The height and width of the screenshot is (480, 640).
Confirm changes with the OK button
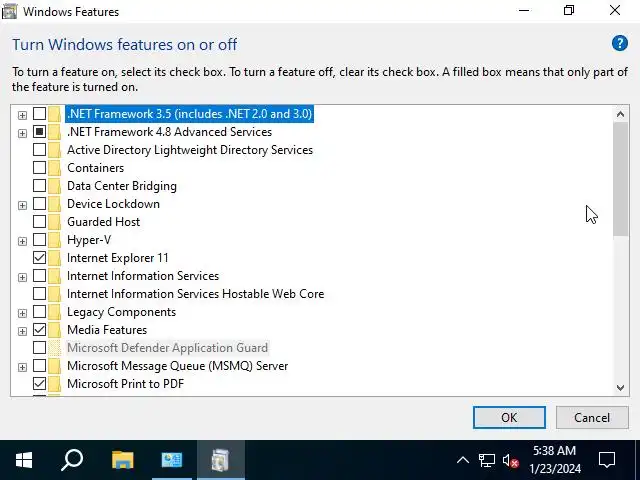click(x=509, y=418)
